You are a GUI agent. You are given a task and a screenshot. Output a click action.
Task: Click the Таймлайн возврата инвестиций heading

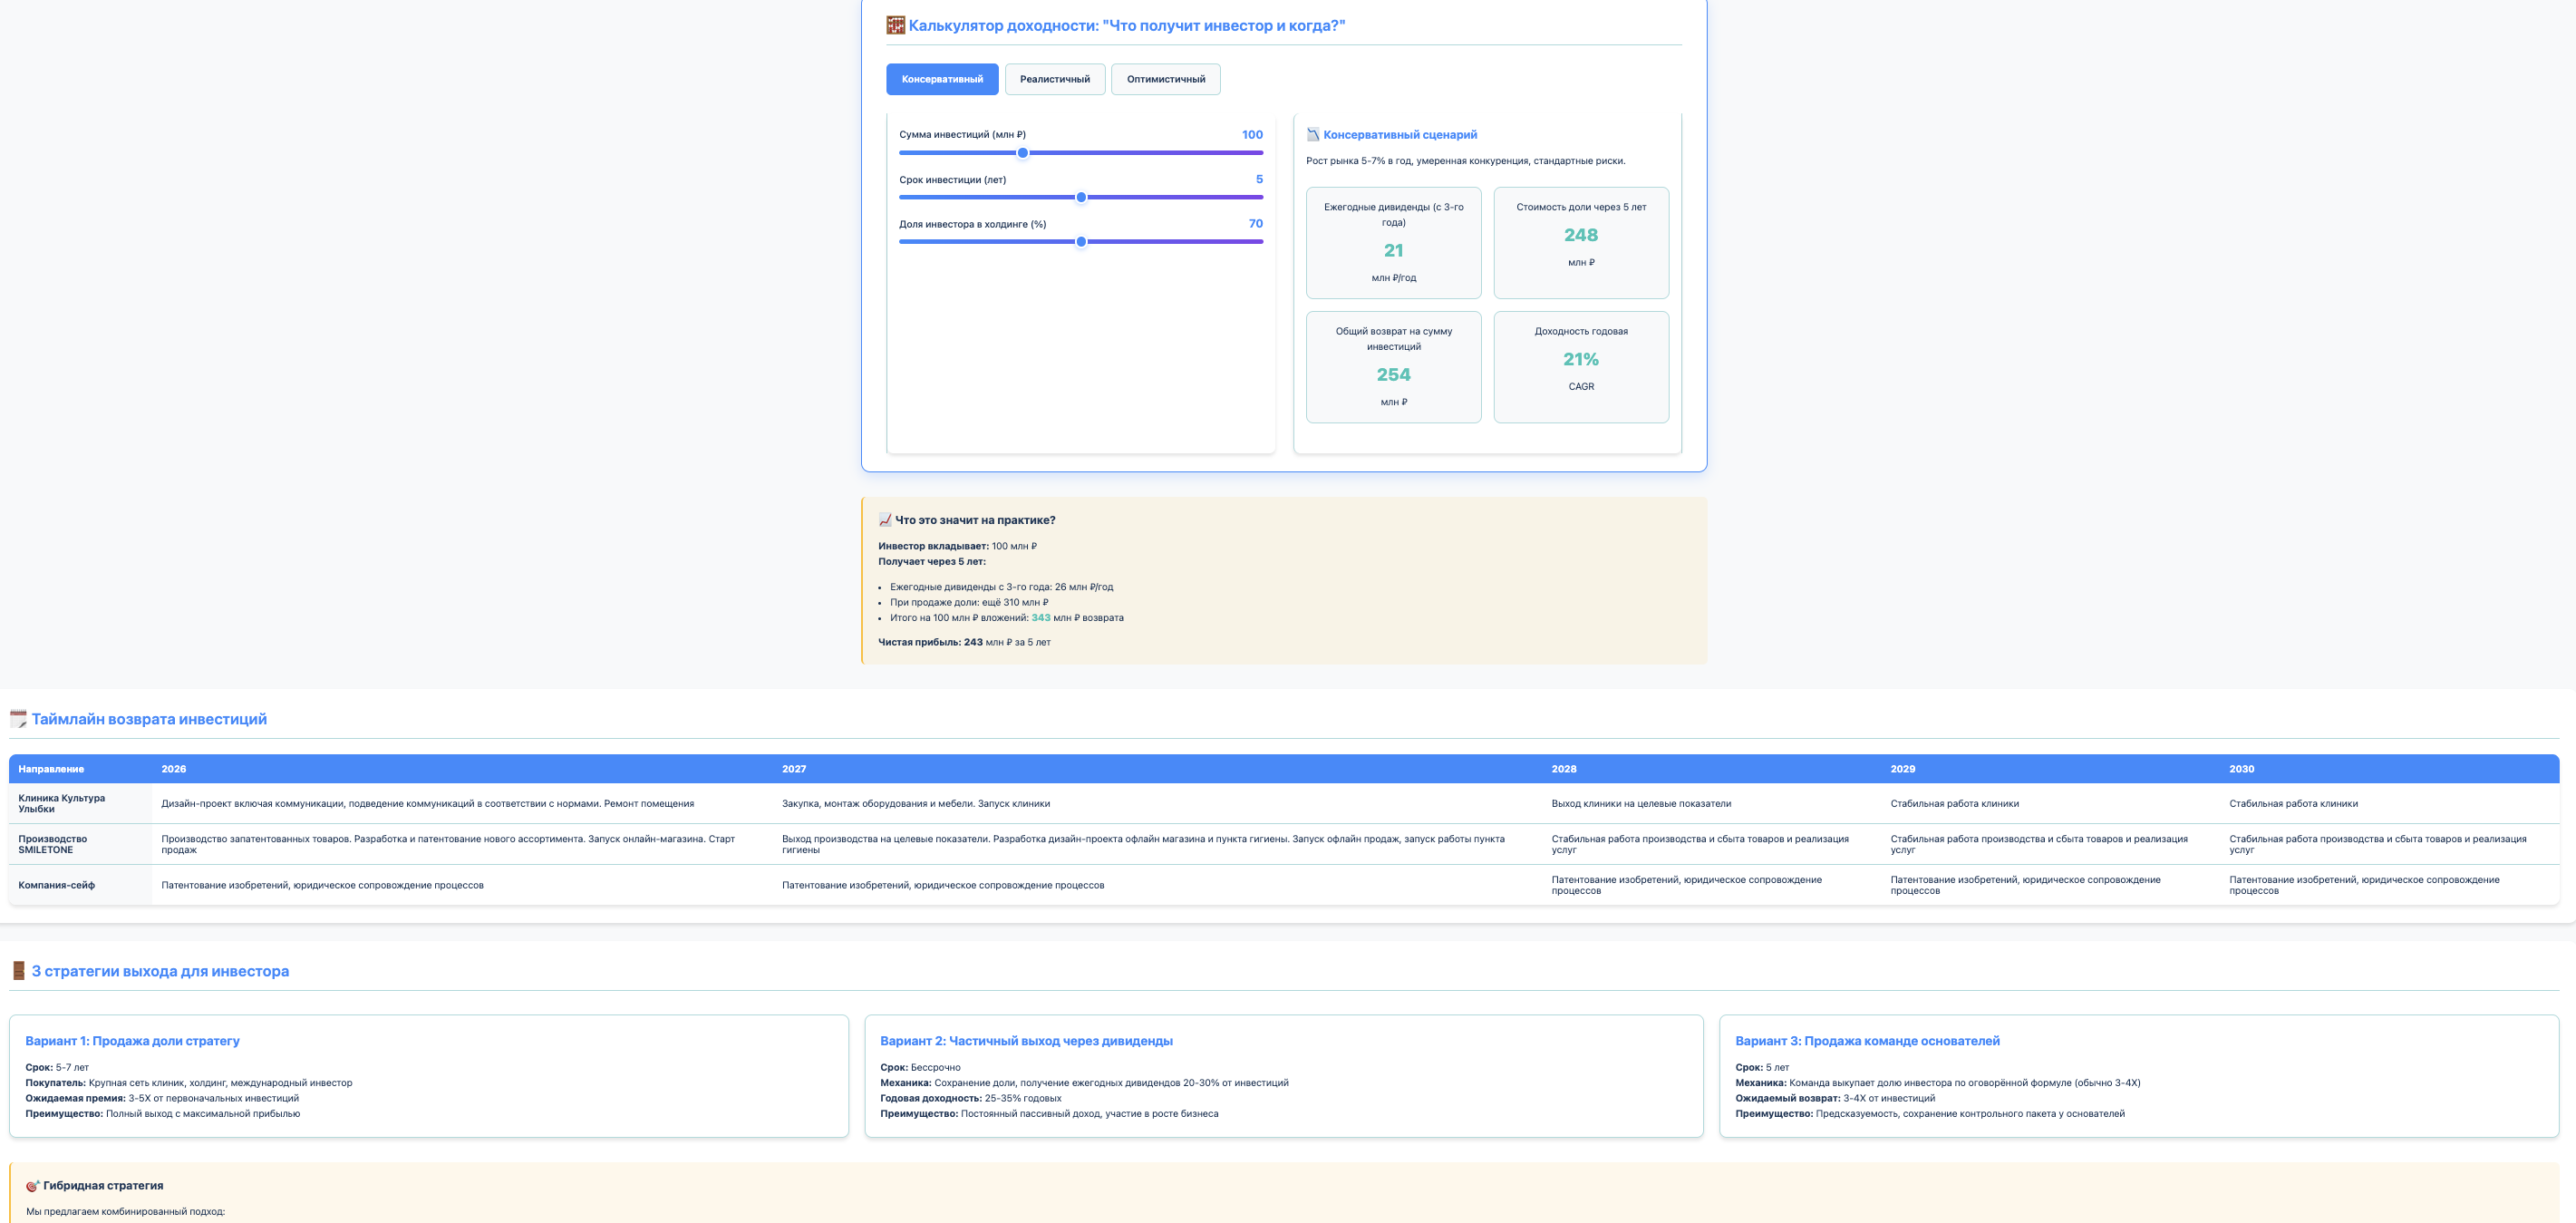149,719
